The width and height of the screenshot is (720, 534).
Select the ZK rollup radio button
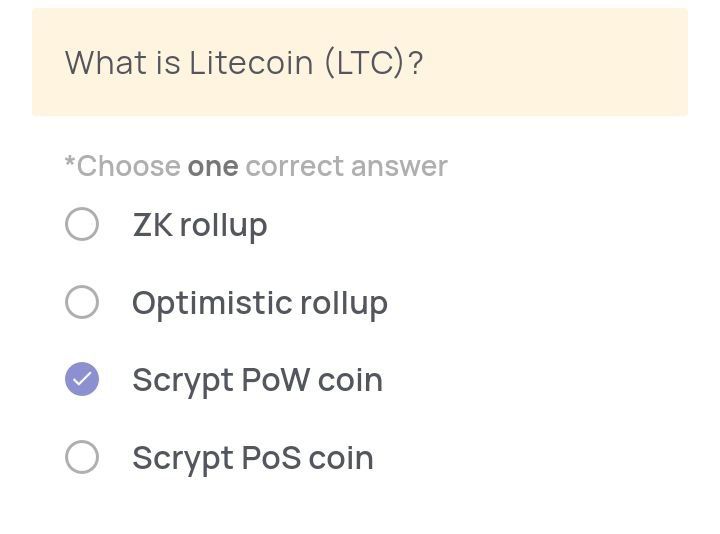coord(82,224)
